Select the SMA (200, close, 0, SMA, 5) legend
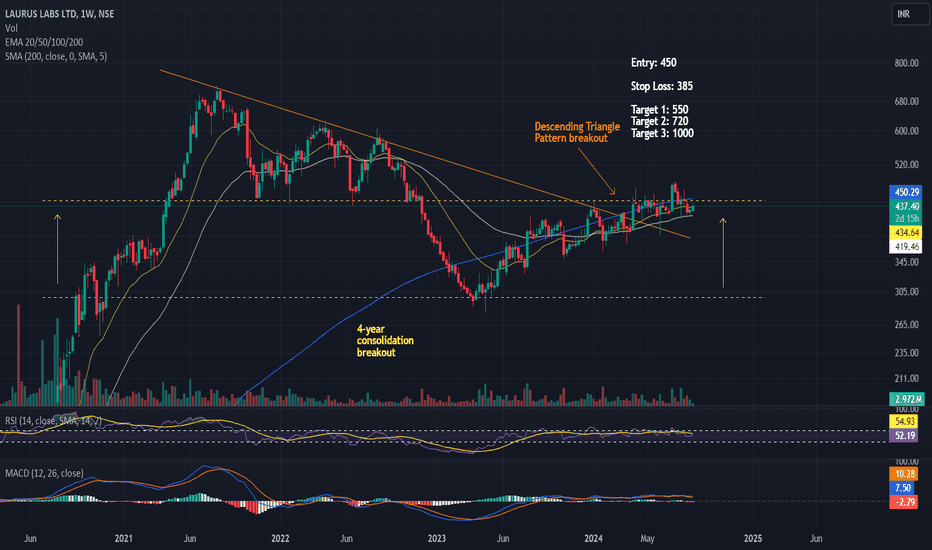The width and height of the screenshot is (932, 550). (56, 56)
